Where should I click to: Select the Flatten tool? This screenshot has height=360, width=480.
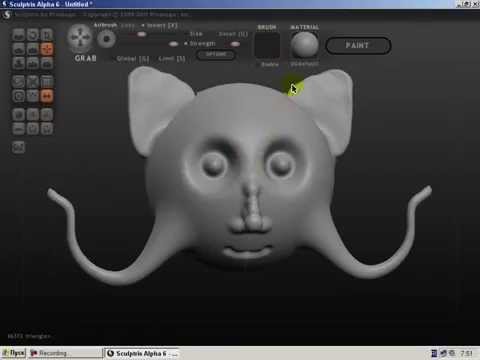pos(33,49)
